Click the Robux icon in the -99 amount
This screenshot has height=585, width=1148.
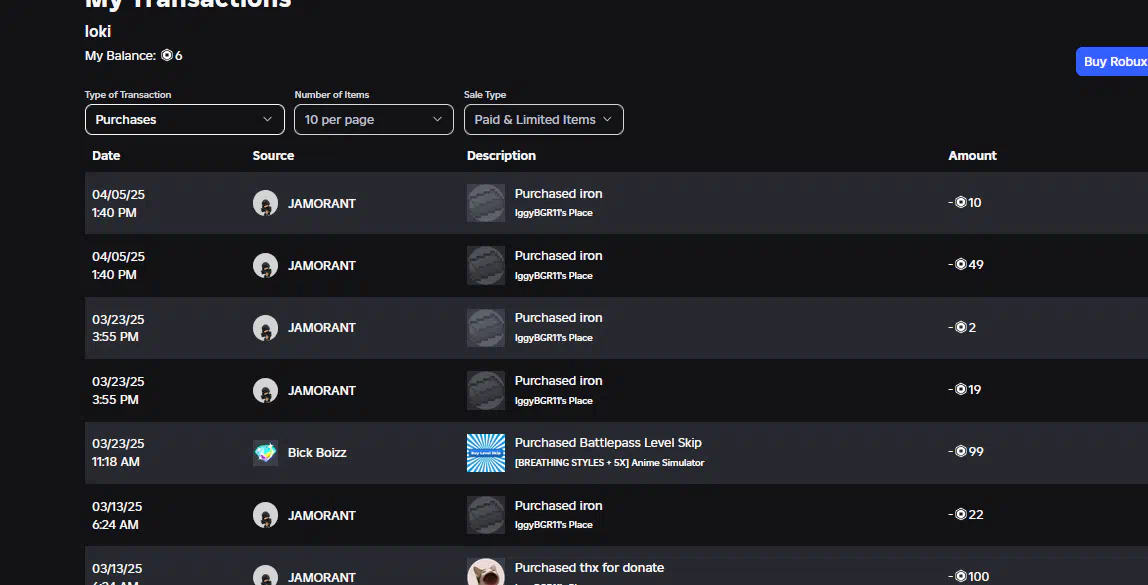[961, 452]
